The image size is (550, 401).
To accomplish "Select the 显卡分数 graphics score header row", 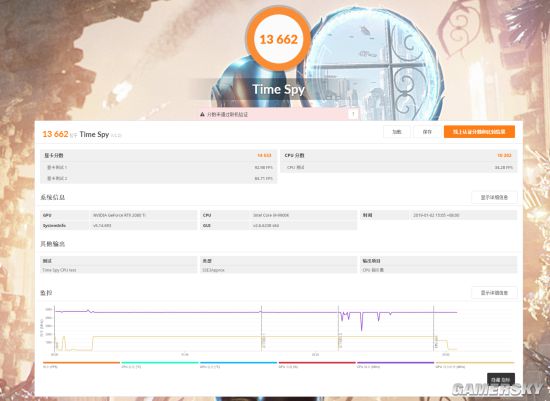I will pos(158,155).
